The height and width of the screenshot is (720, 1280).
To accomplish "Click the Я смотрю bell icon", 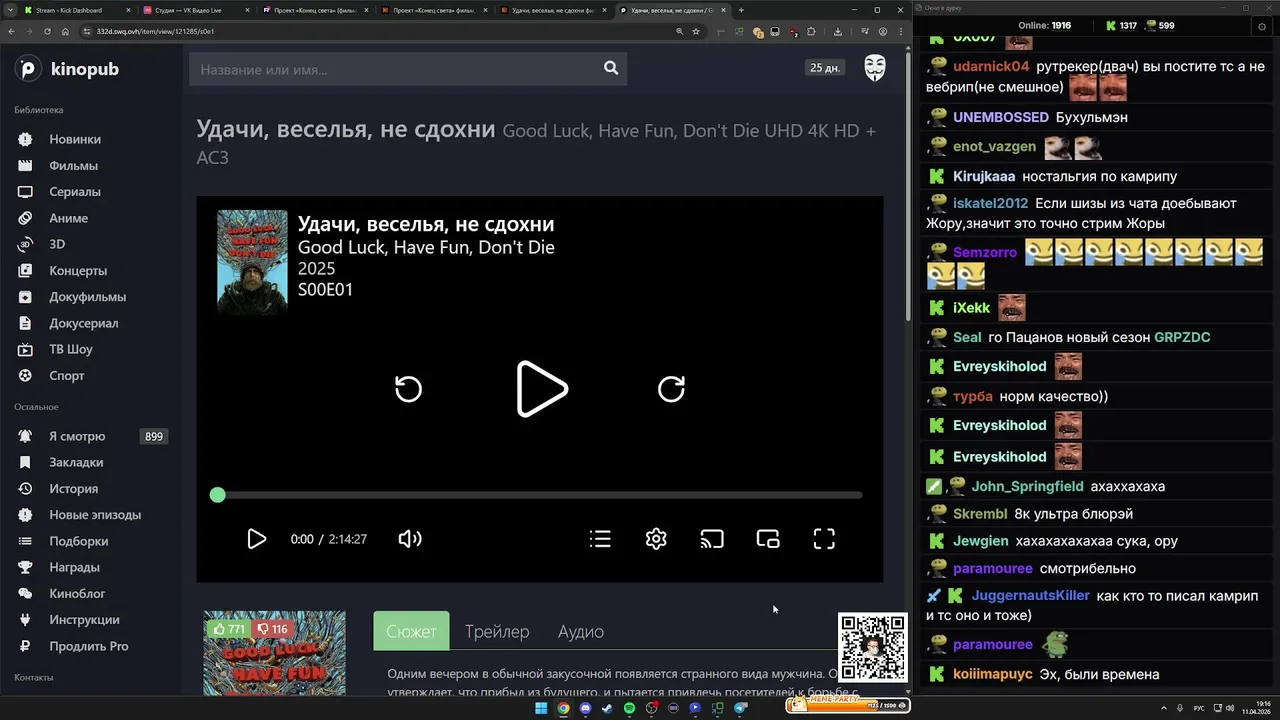I will (26, 436).
